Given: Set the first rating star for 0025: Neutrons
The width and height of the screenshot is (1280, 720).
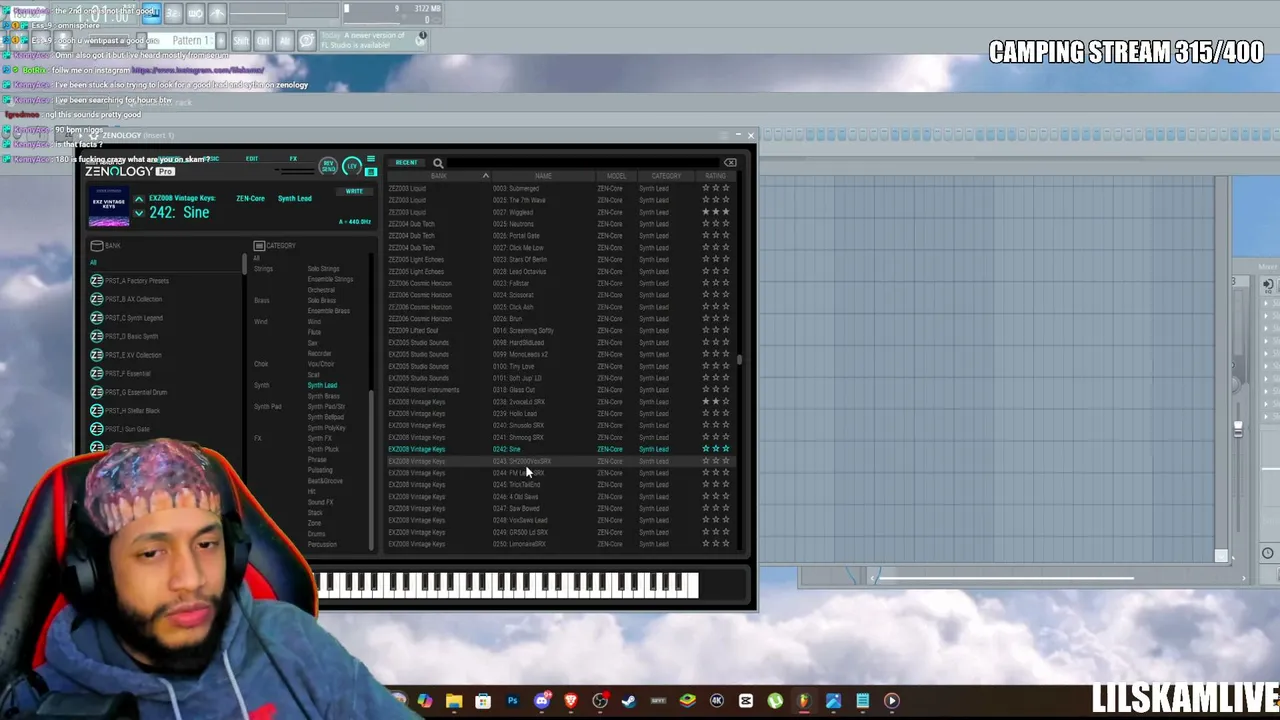Looking at the screenshot, I should (705, 224).
